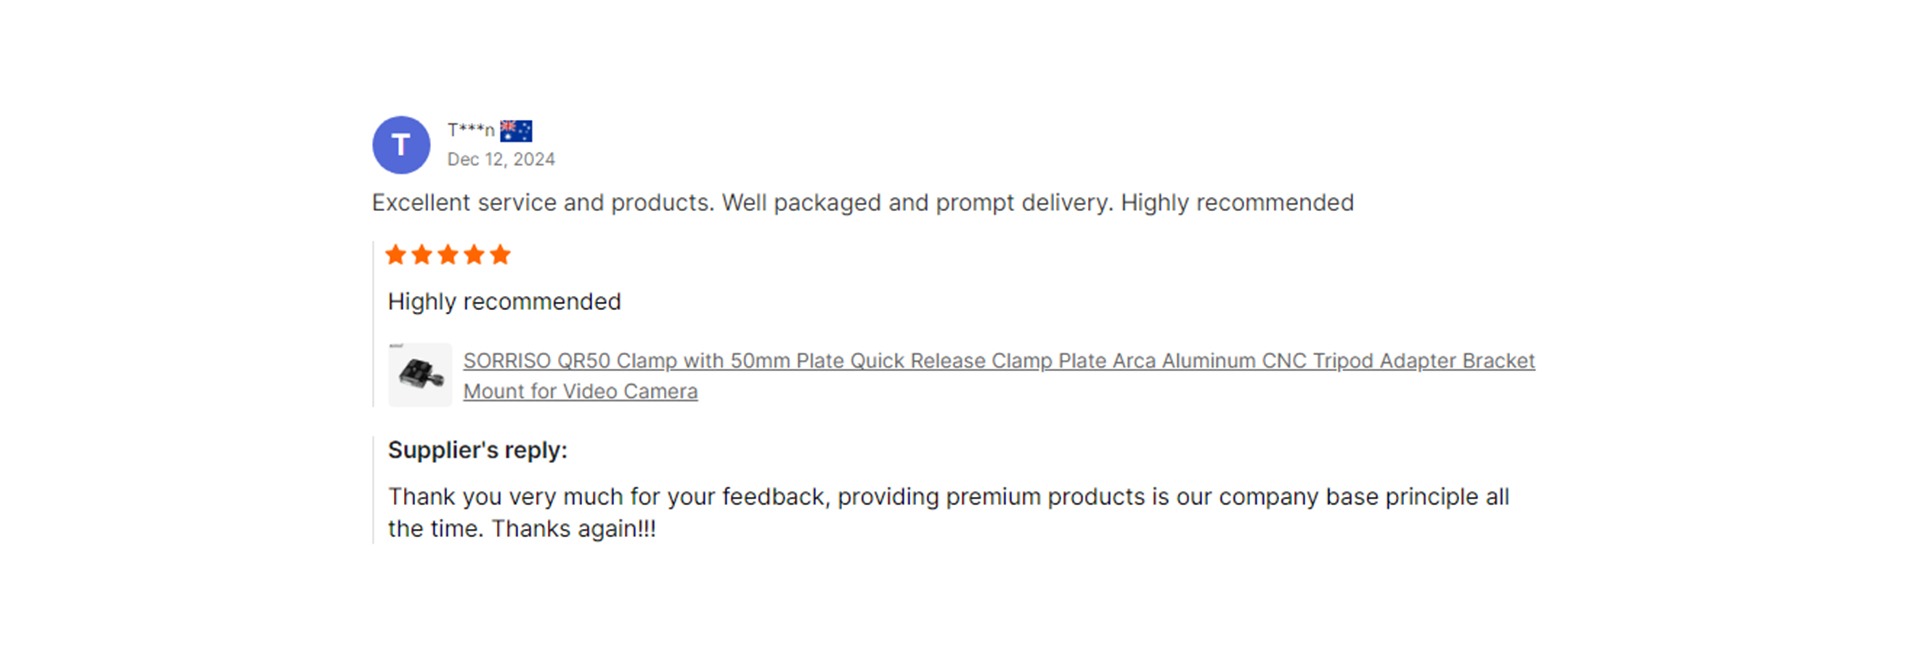Click the 'Thank you very much' reply line
The height and width of the screenshot is (649, 1920).
[x=949, y=497]
